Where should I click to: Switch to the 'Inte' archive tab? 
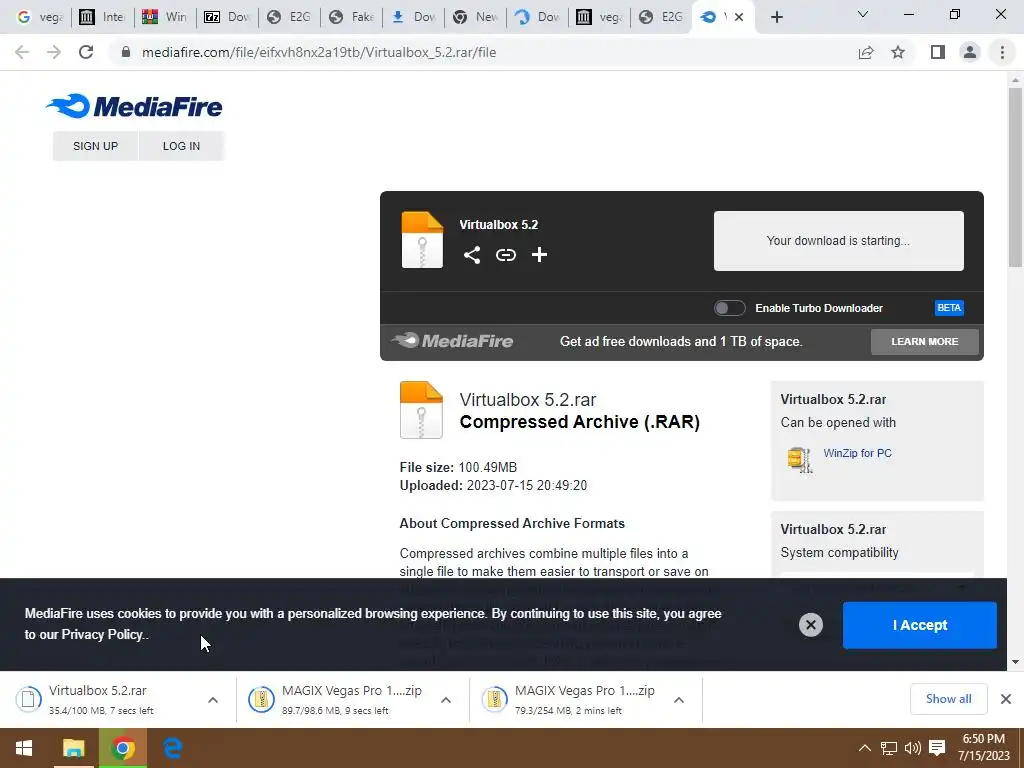coord(103,17)
